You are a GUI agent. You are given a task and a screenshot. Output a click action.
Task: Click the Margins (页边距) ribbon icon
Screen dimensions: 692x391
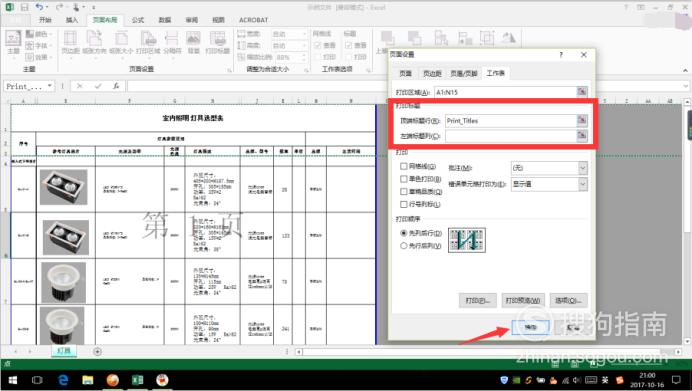tap(71, 42)
